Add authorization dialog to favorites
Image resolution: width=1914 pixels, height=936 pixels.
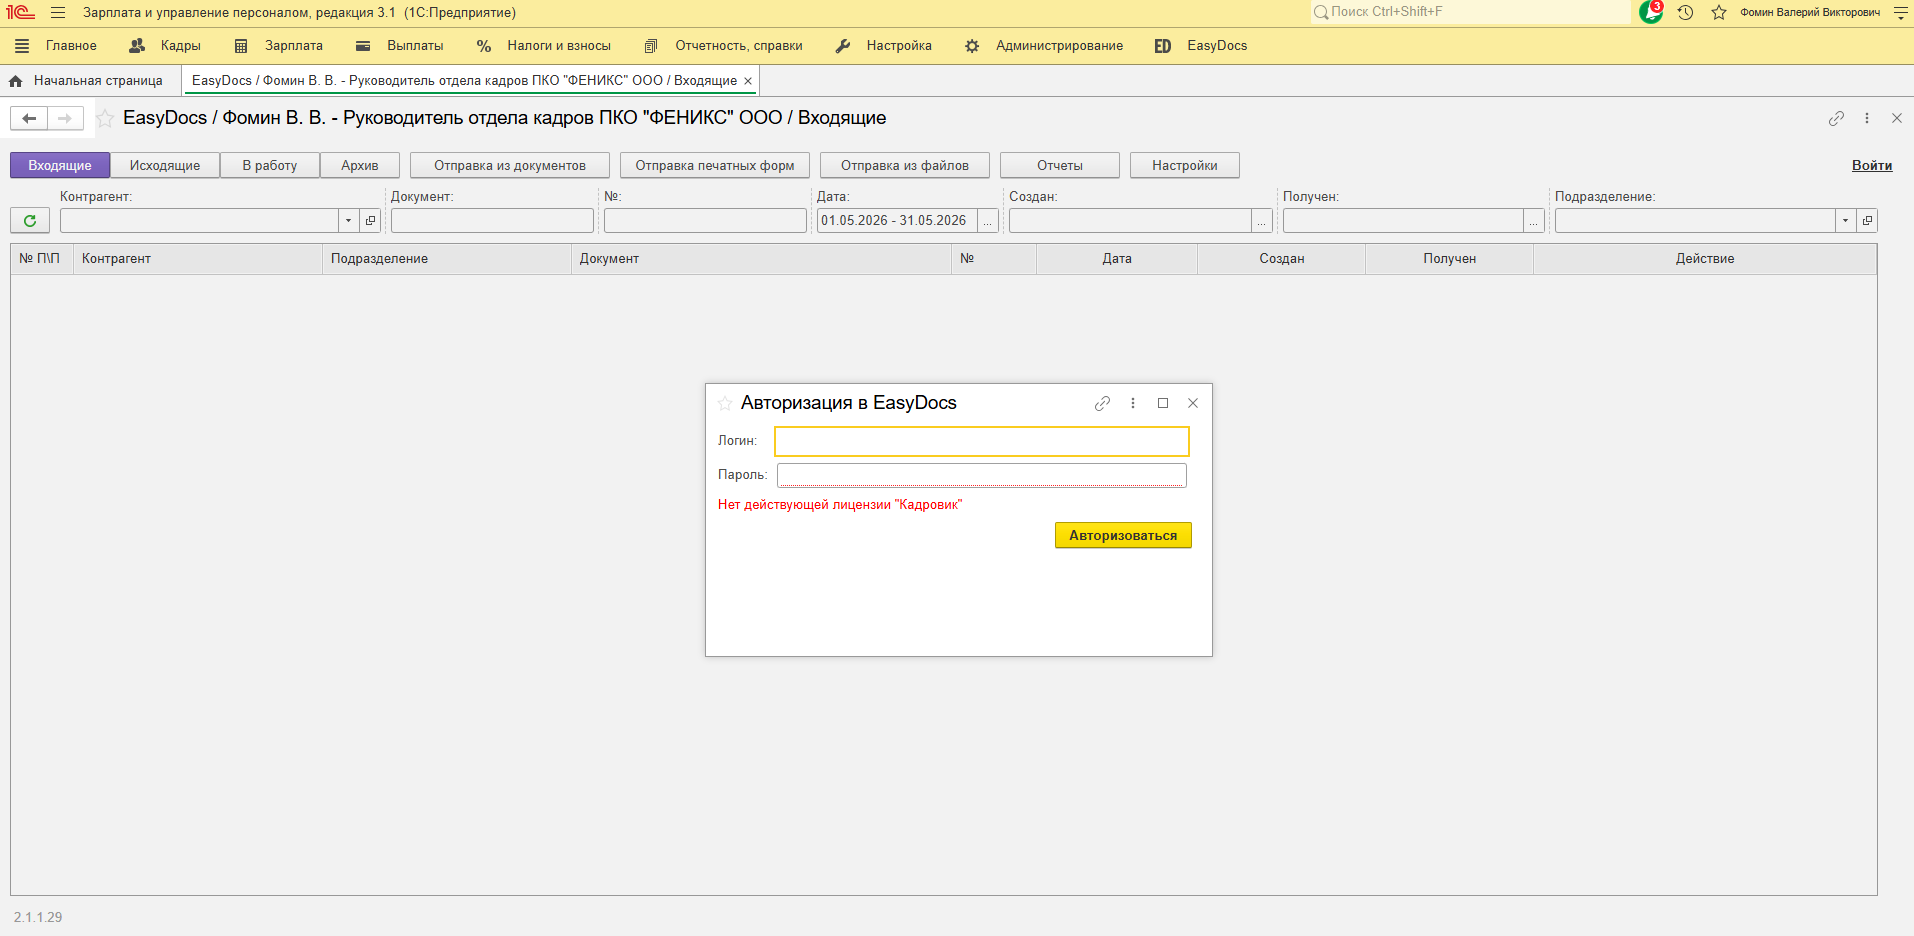tap(725, 403)
